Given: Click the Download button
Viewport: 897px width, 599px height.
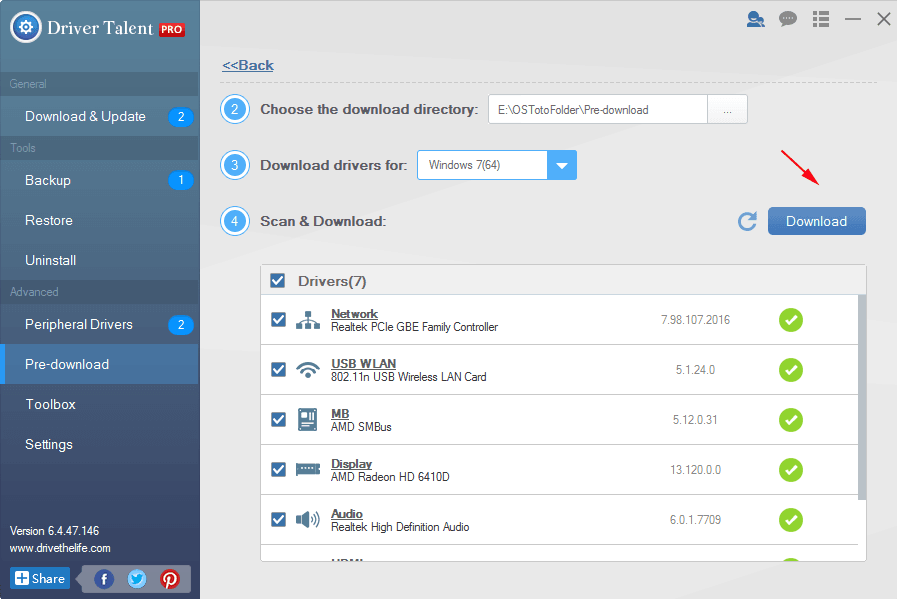Looking at the screenshot, I should [x=816, y=221].
